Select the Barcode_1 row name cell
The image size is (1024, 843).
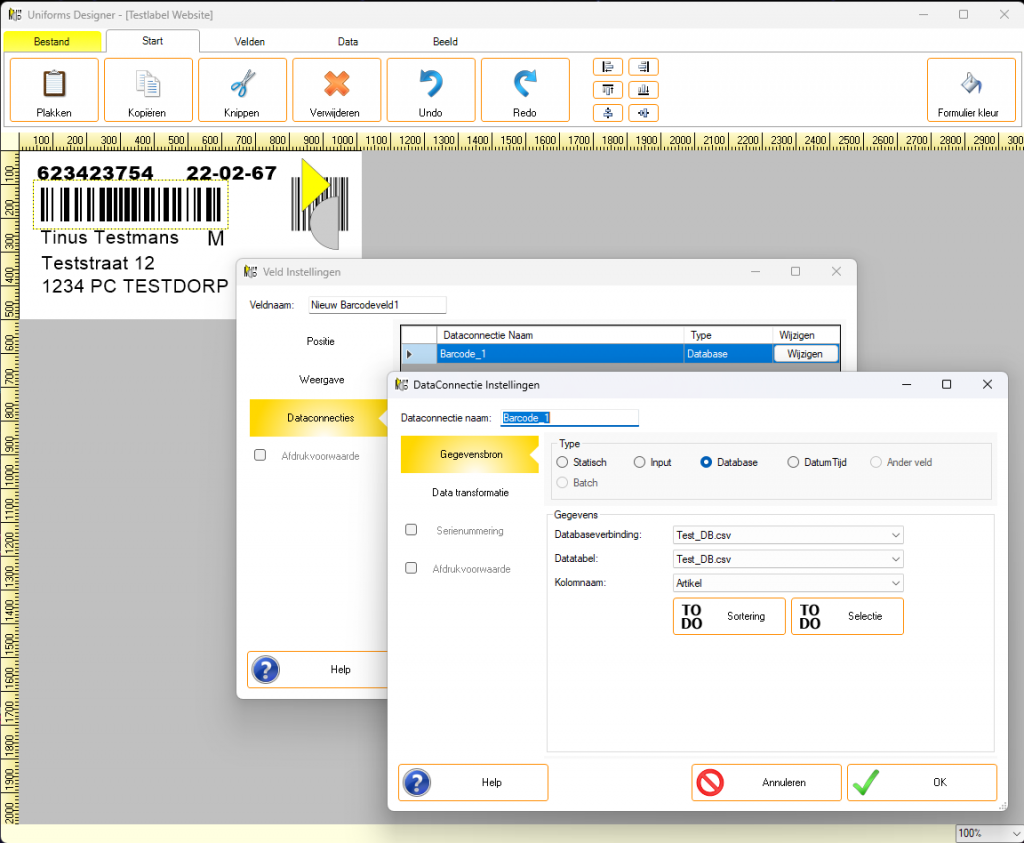[560, 354]
